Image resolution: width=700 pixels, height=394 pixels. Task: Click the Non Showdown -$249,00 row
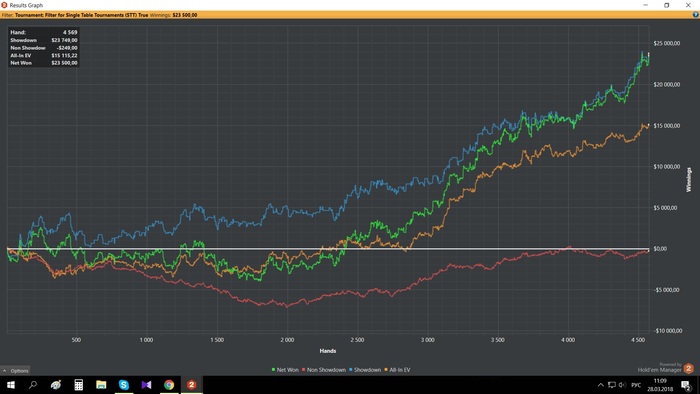tap(44, 48)
